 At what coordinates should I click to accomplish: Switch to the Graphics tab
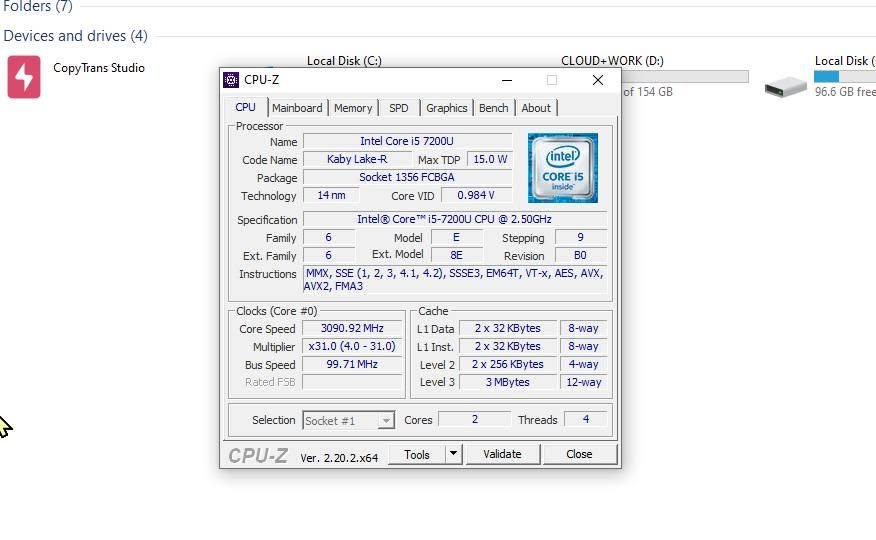pos(446,108)
